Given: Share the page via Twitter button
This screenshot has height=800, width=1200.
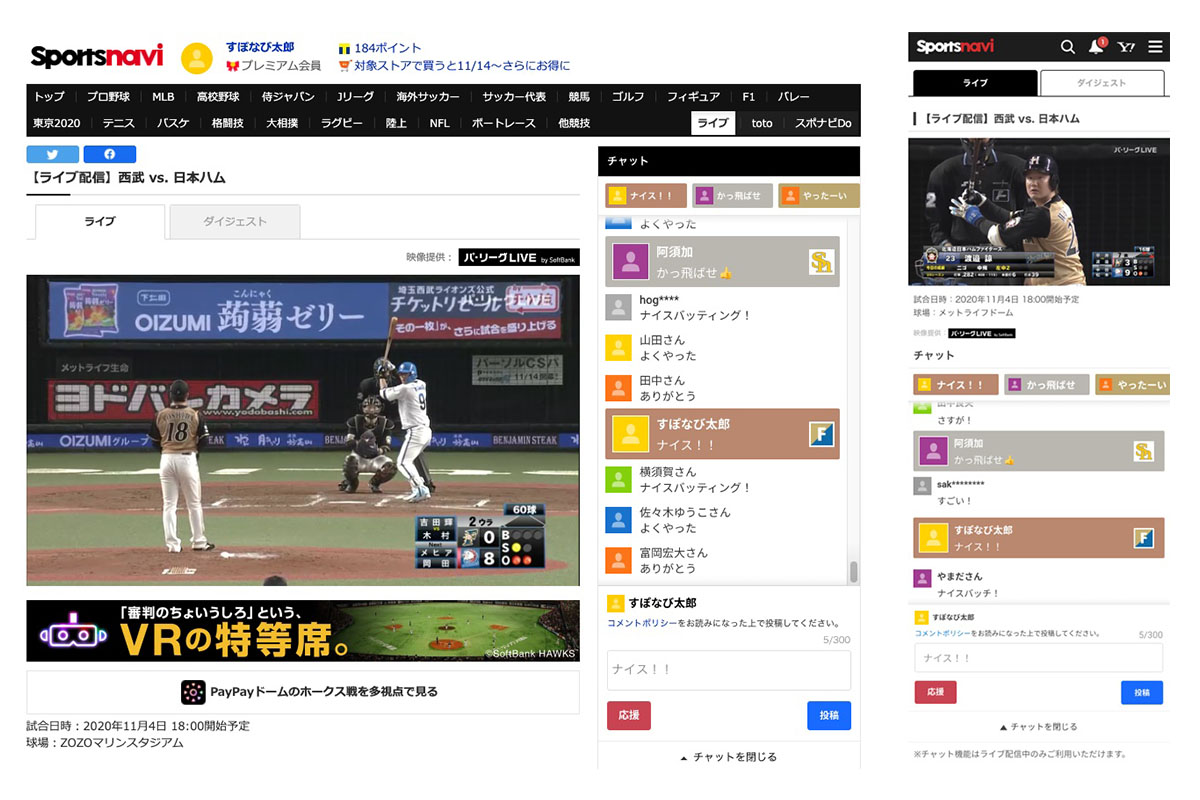Looking at the screenshot, I should (52, 154).
